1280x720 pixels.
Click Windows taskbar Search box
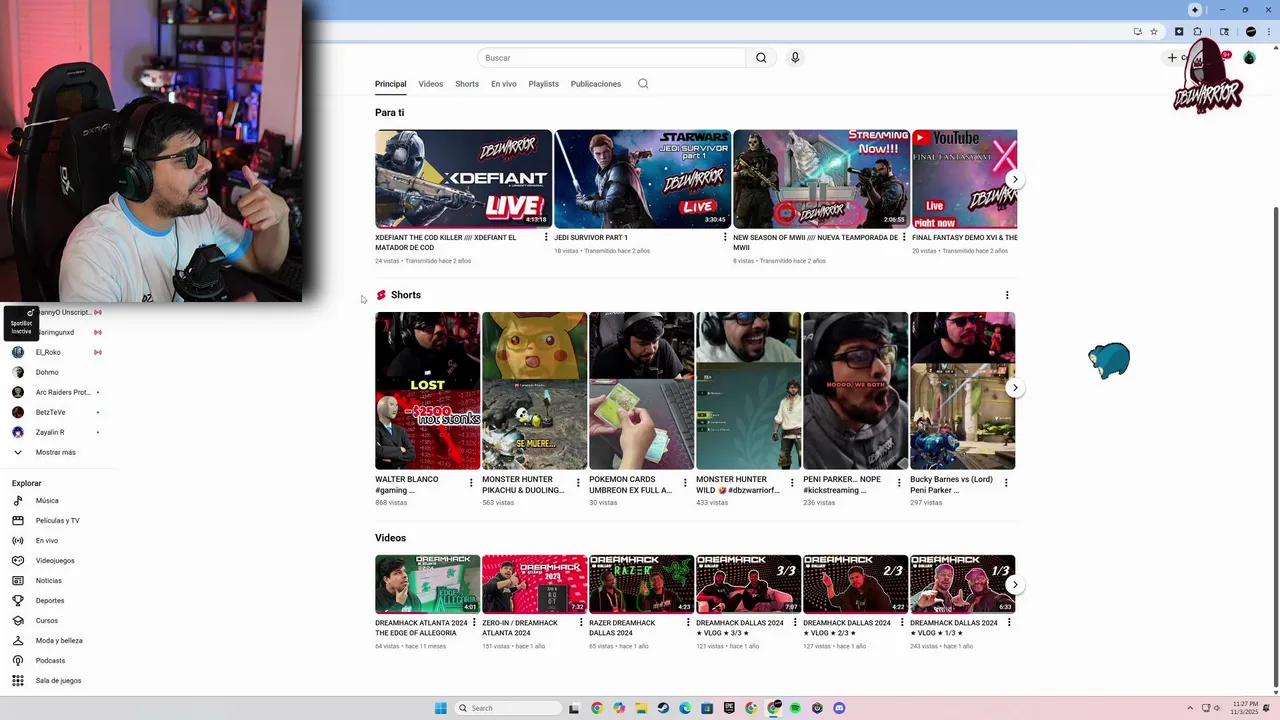(x=507, y=708)
